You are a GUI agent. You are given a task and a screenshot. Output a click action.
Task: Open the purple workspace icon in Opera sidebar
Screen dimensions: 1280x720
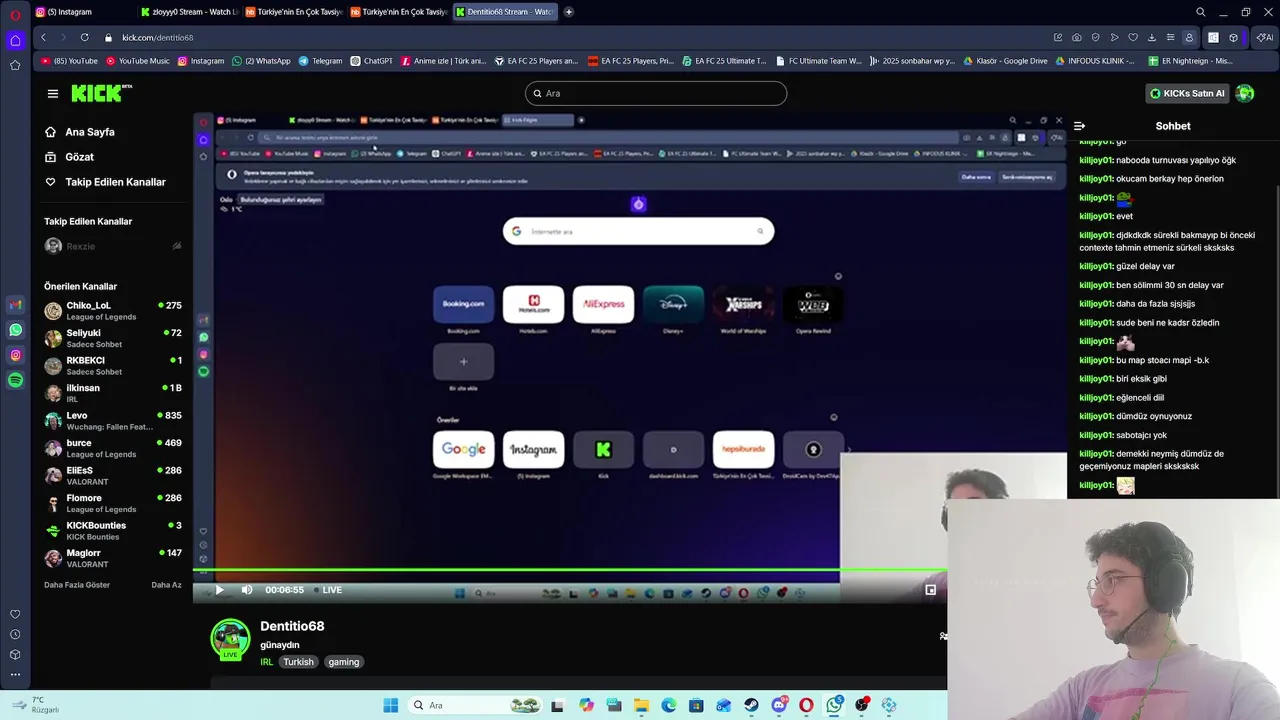tap(15, 41)
